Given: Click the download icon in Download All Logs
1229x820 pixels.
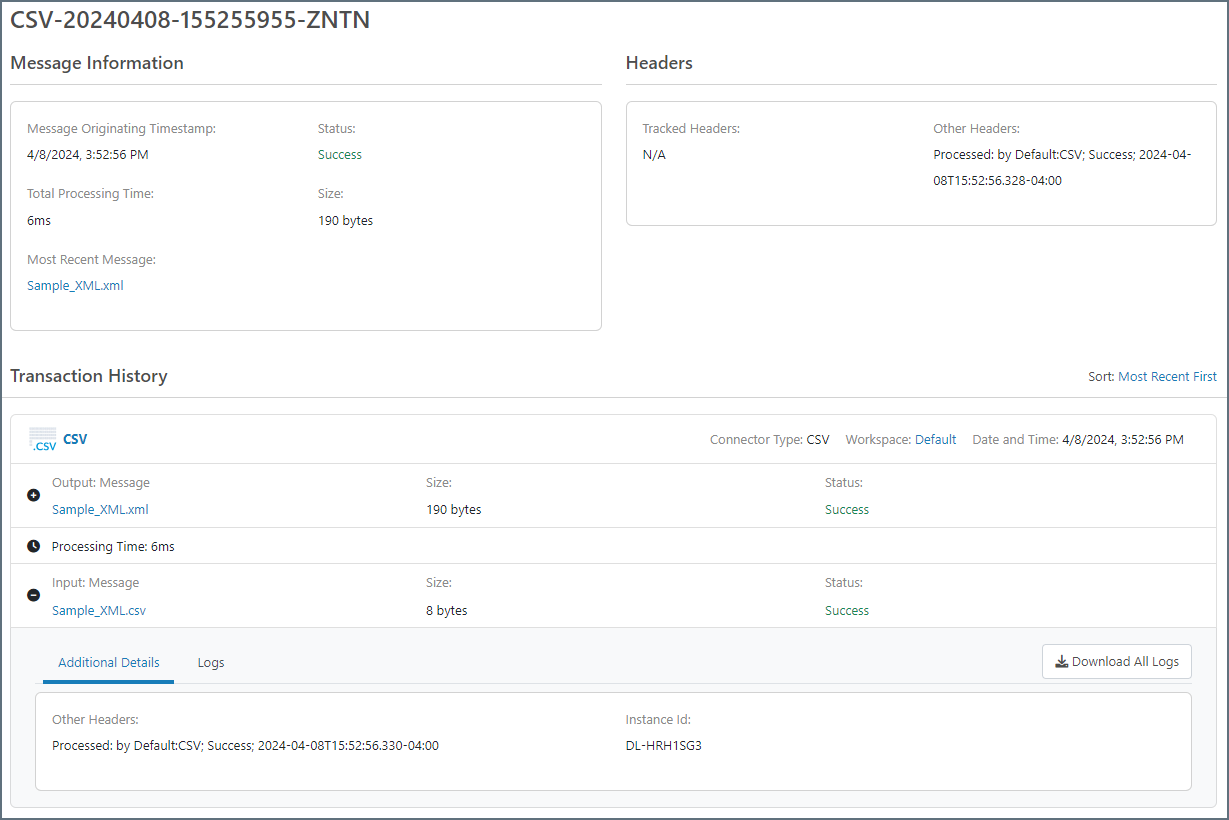Looking at the screenshot, I should [x=1061, y=661].
